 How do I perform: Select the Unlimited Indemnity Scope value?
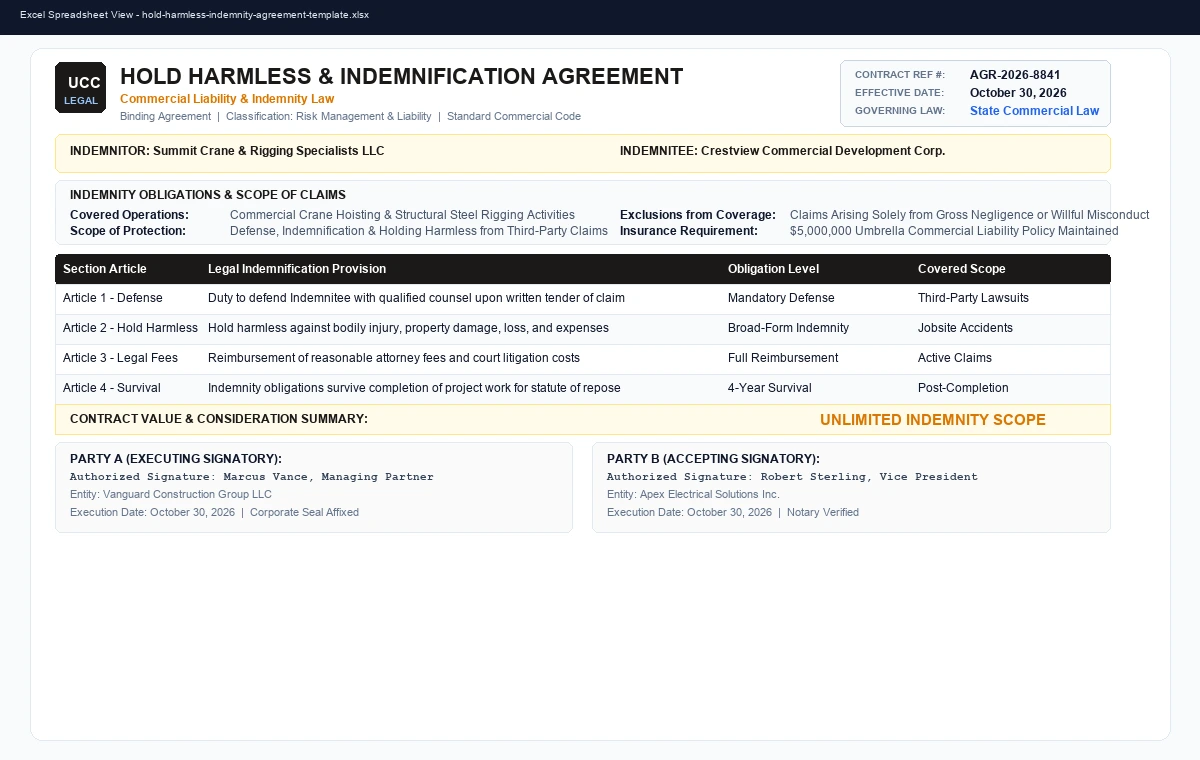(x=933, y=420)
